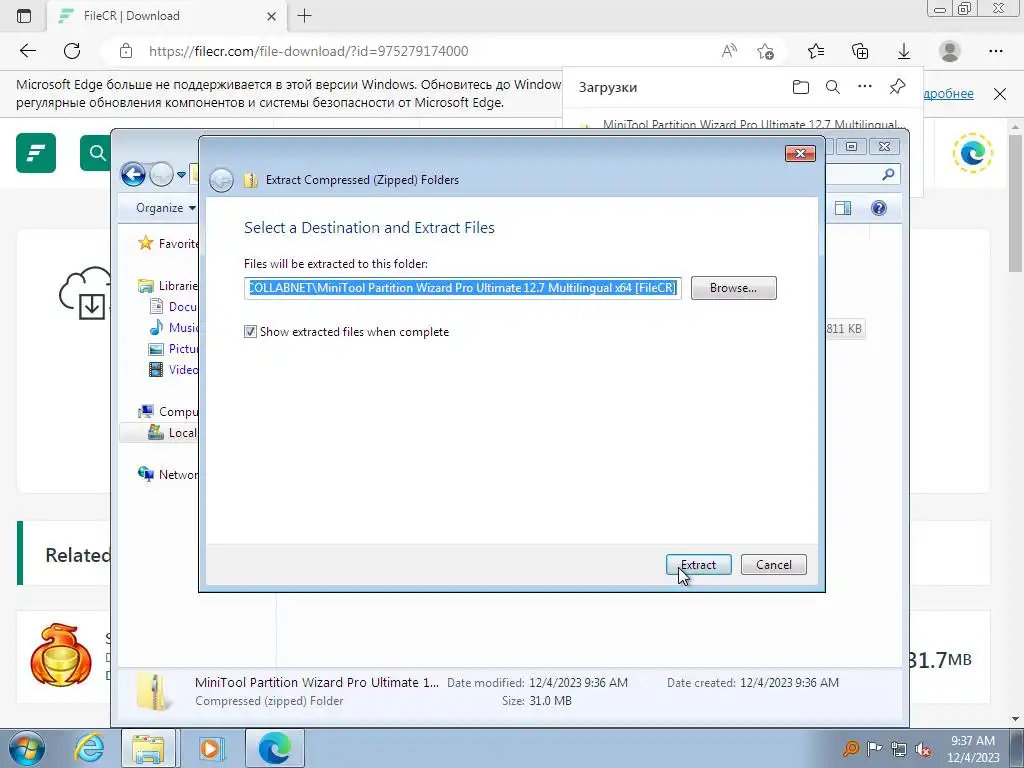Click the Read aloud icon in address bar
The image size is (1024, 768).
pos(729,51)
